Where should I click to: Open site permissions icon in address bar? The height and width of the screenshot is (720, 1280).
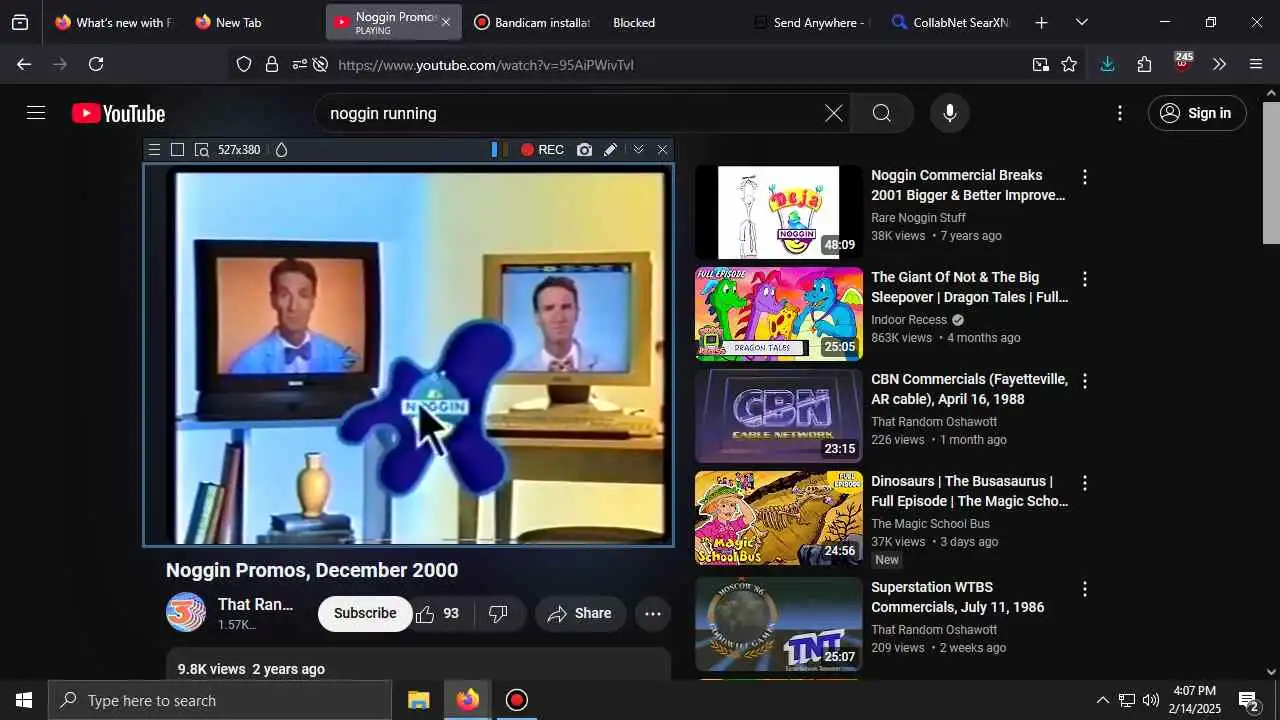[x=298, y=64]
